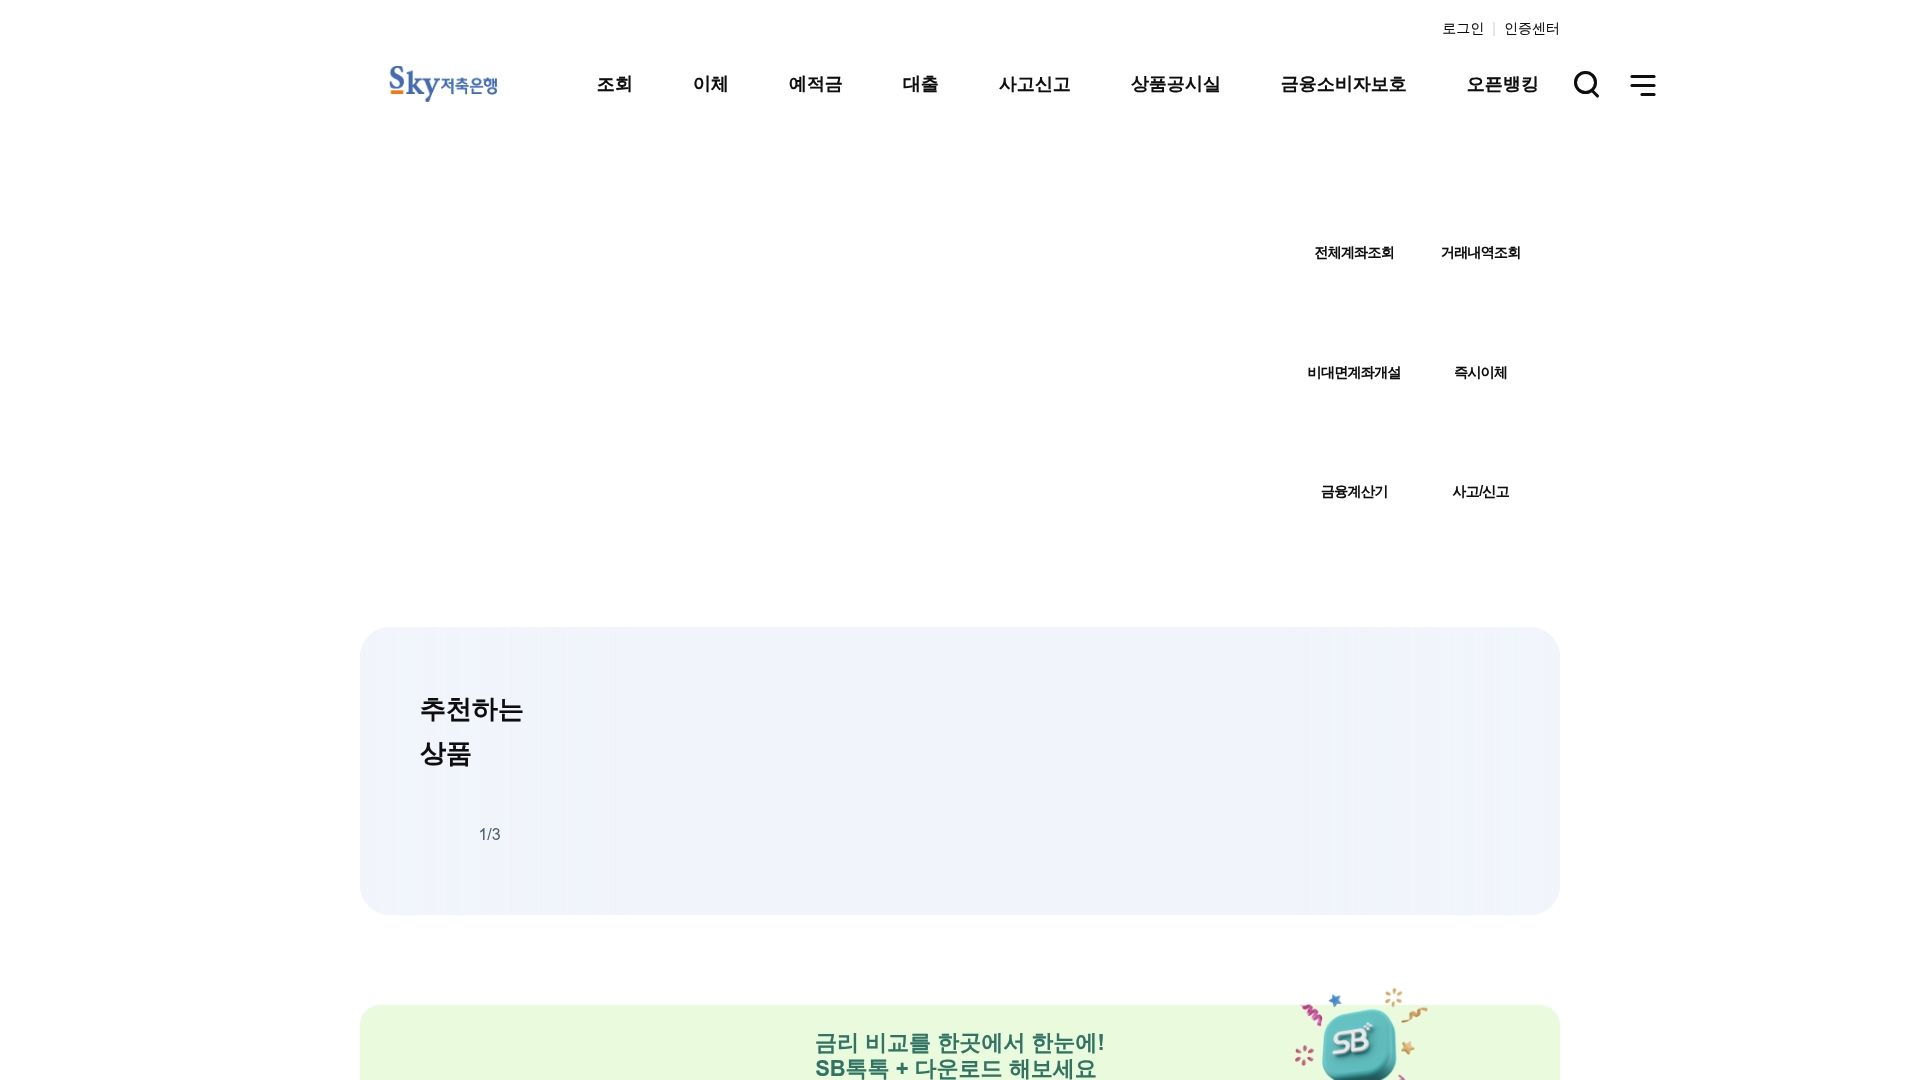
Task: Open the 금융소비자보호 menu
Action: [1343, 84]
